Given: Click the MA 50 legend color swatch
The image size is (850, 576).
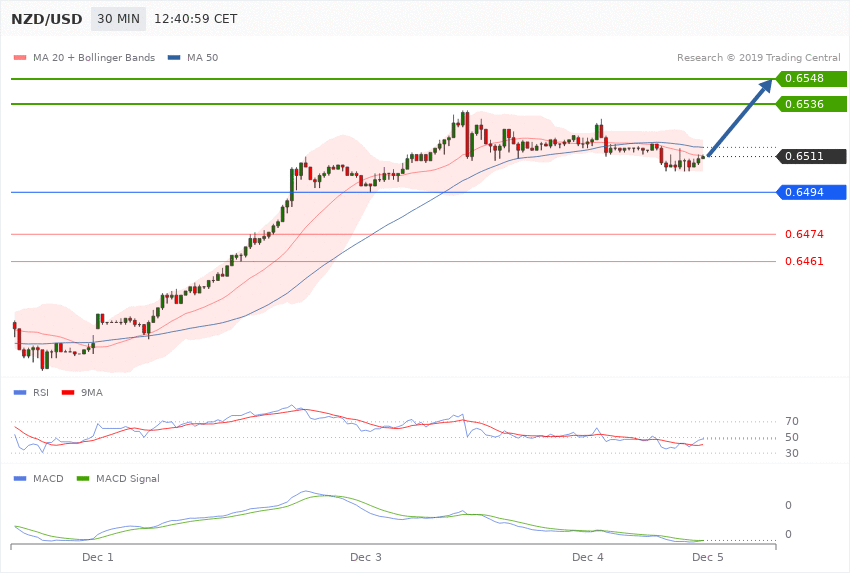Looking at the screenshot, I should 174,57.
